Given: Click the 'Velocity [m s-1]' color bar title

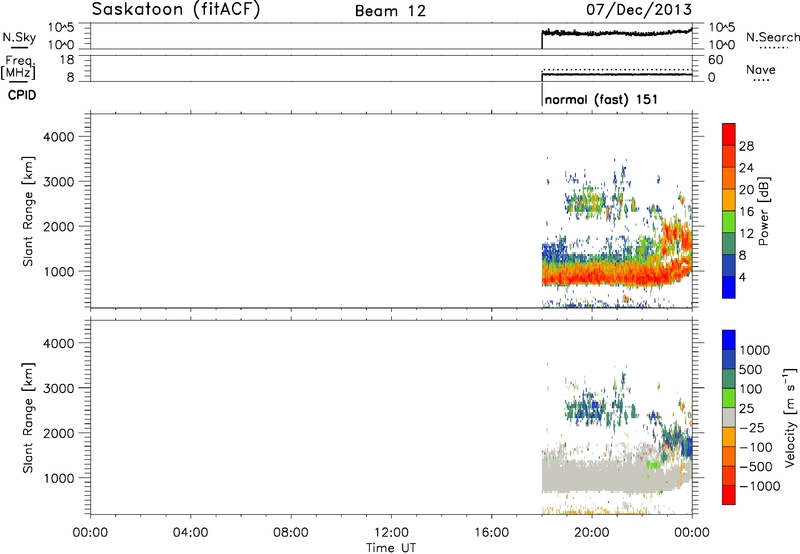Looking at the screenshot, I should tap(790, 417).
